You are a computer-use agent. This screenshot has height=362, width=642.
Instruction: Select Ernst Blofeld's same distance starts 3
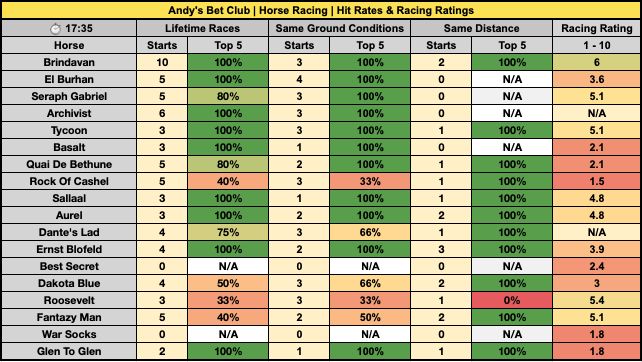(x=441, y=249)
